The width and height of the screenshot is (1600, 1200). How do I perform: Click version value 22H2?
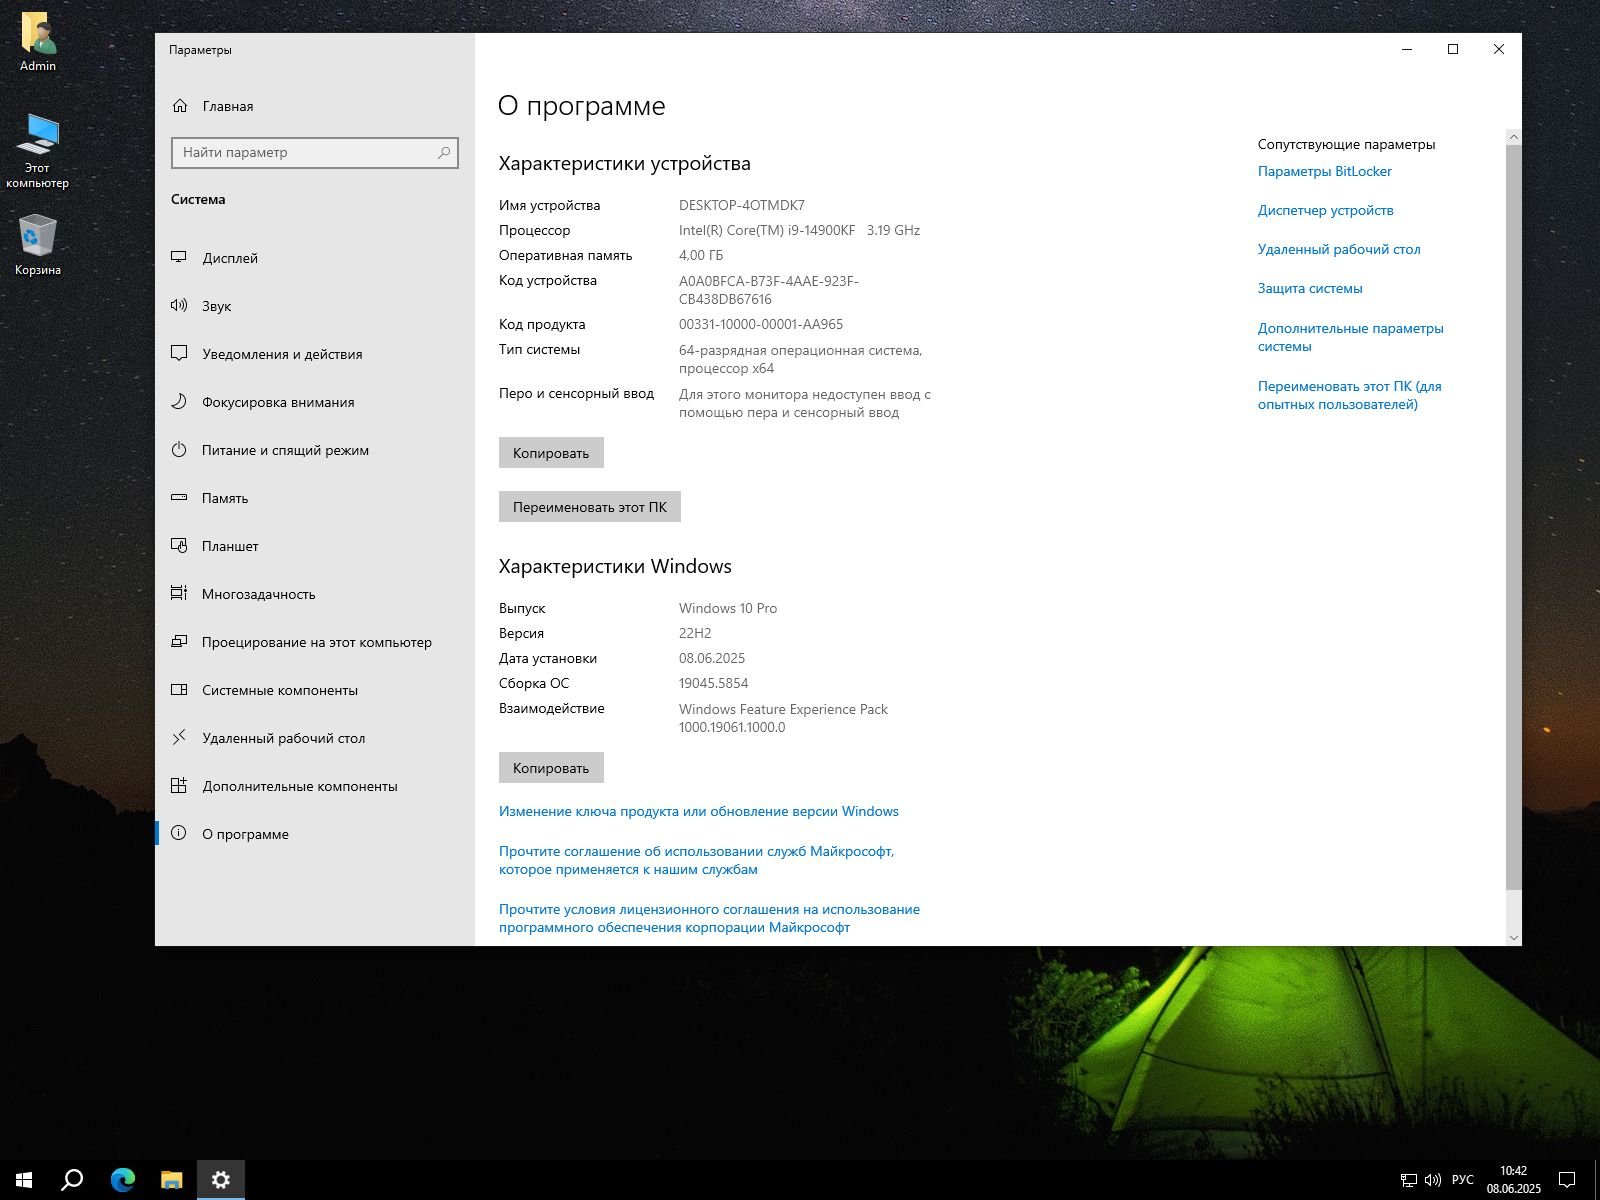click(x=695, y=633)
